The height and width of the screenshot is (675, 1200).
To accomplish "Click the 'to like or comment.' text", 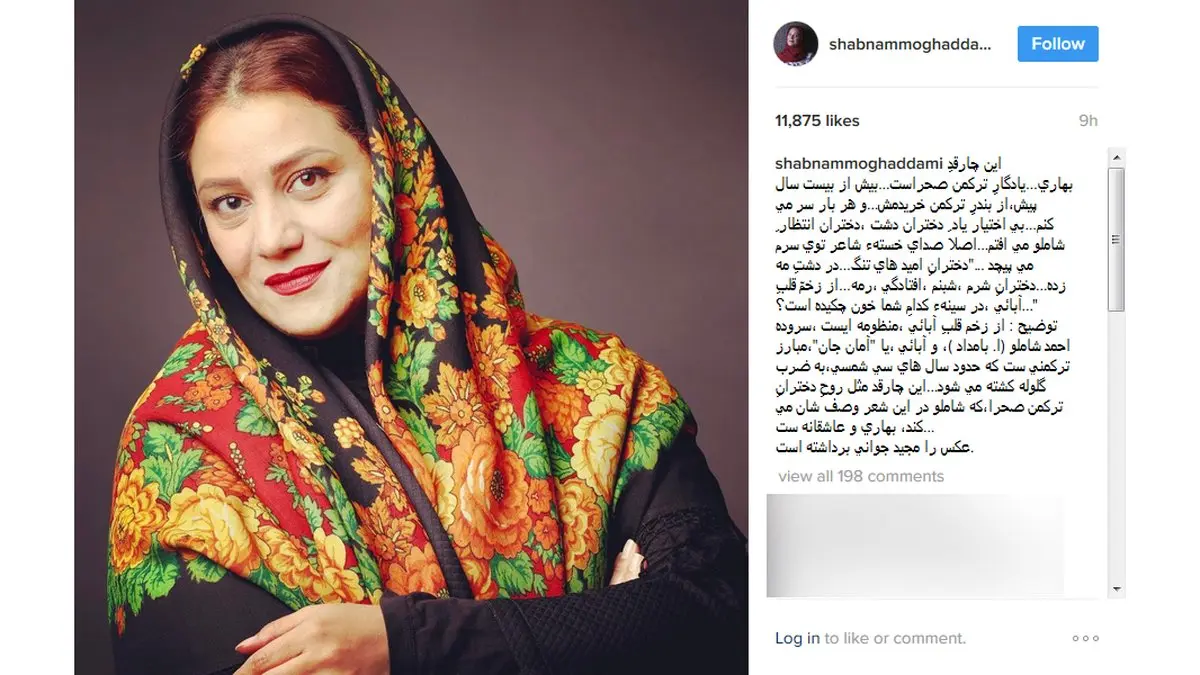I will point(895,638).
